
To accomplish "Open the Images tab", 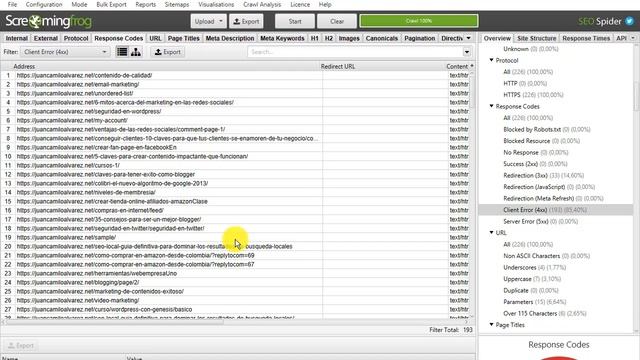I will (x=349, y=38).
